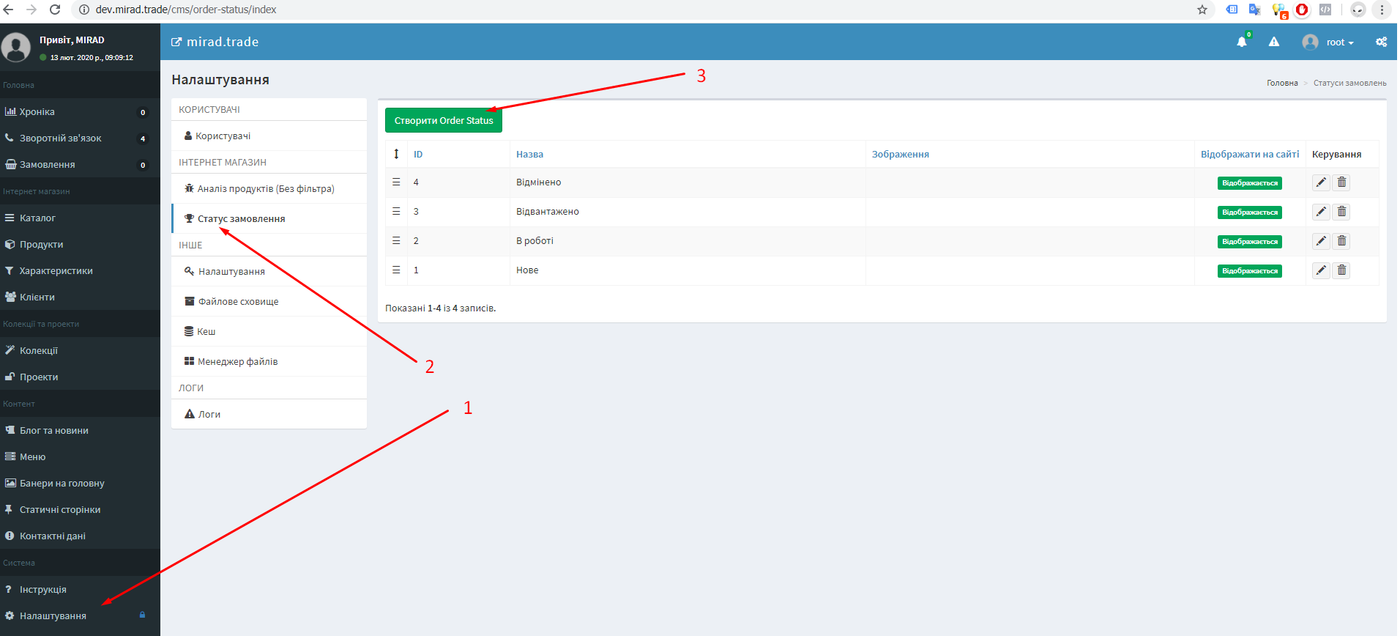Reload the page in browser
Viewport: 1400px width, 636px height.
(x=54, y=9)
